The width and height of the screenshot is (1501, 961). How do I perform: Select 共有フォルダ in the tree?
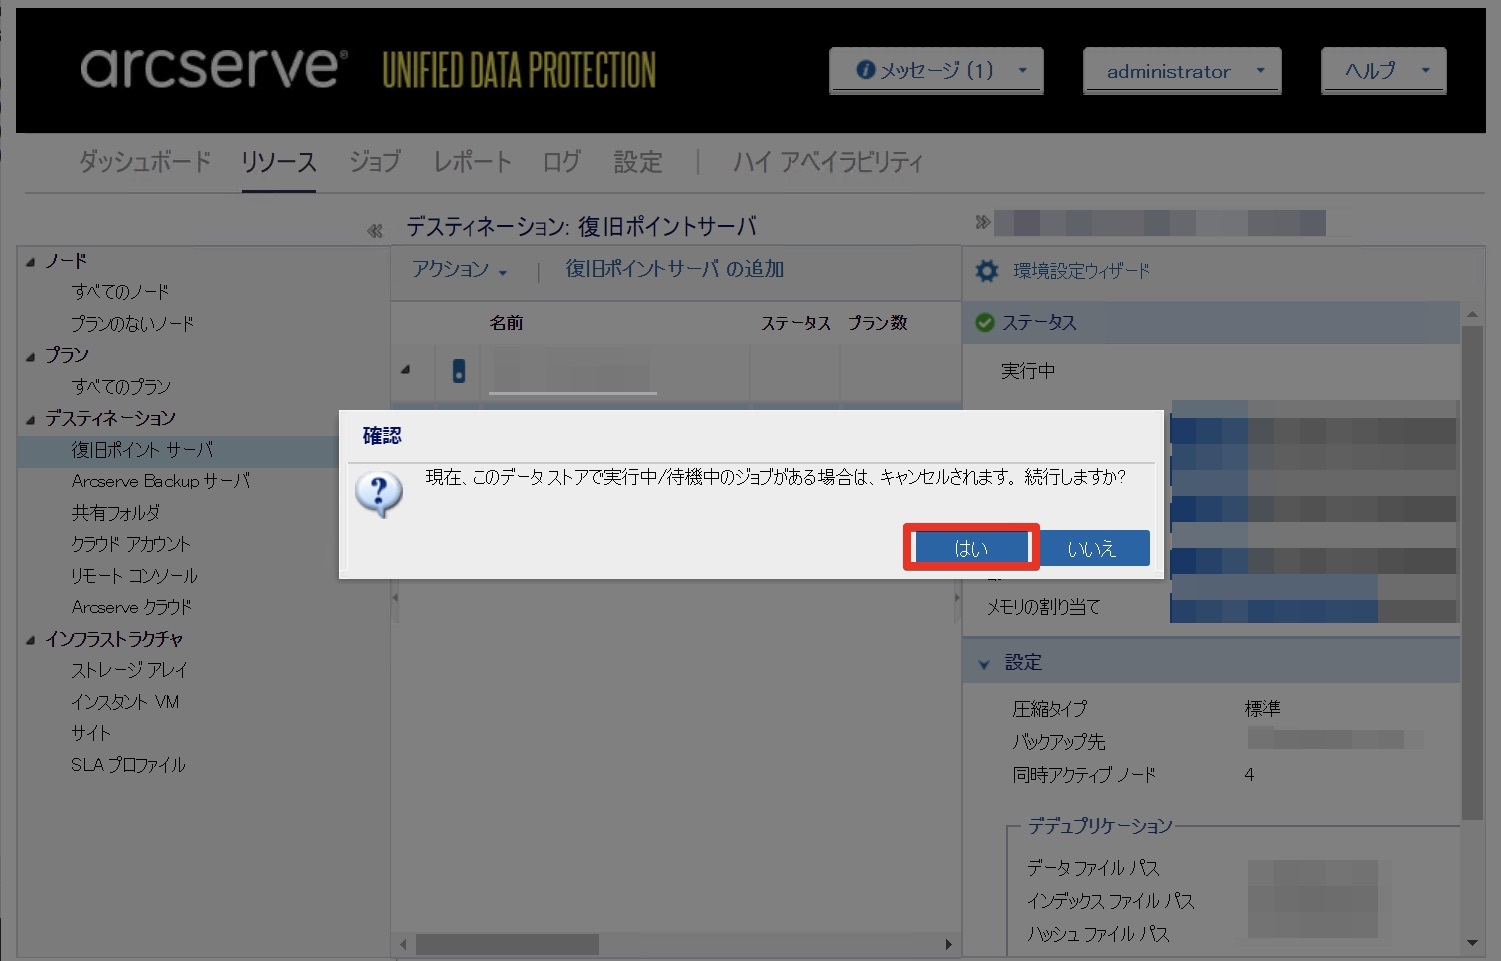point(115,513)
